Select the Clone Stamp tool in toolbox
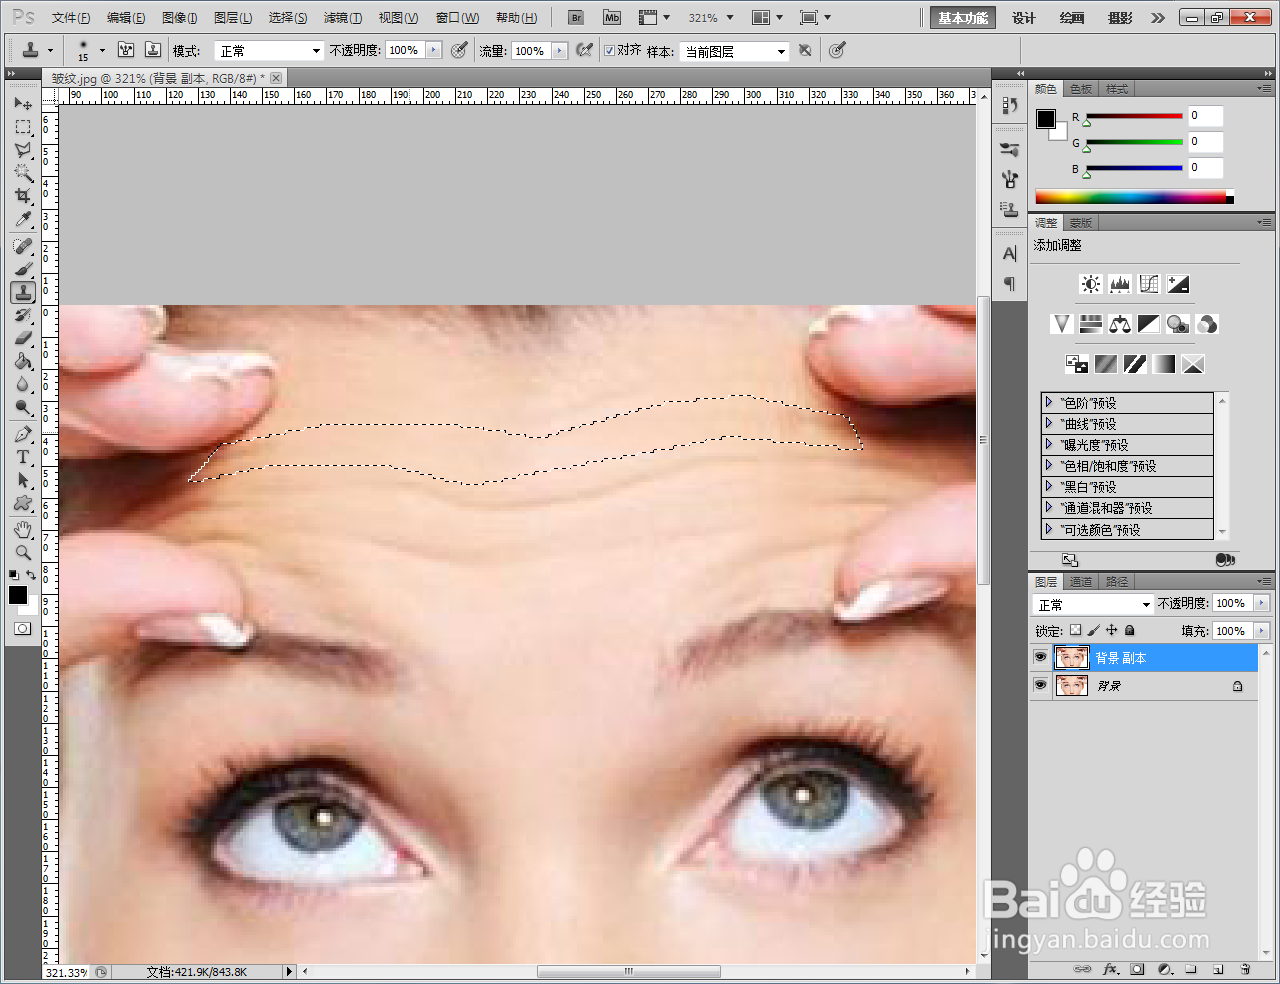 23,292
